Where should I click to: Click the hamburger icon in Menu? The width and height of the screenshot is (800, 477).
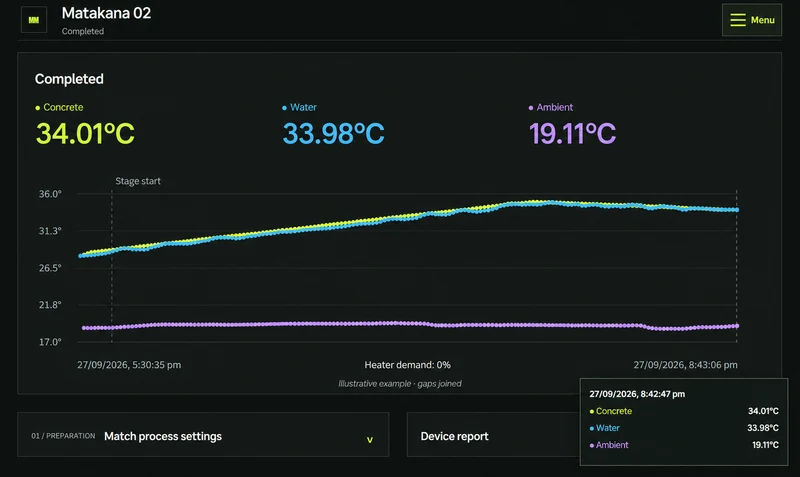(x=738, y=20)
